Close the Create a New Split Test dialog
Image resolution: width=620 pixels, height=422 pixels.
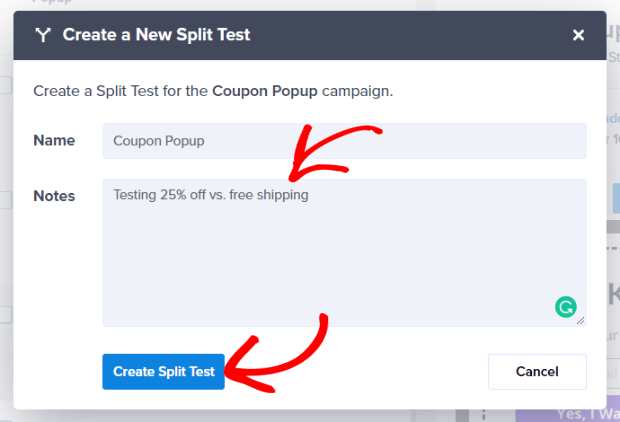(578, 35)
